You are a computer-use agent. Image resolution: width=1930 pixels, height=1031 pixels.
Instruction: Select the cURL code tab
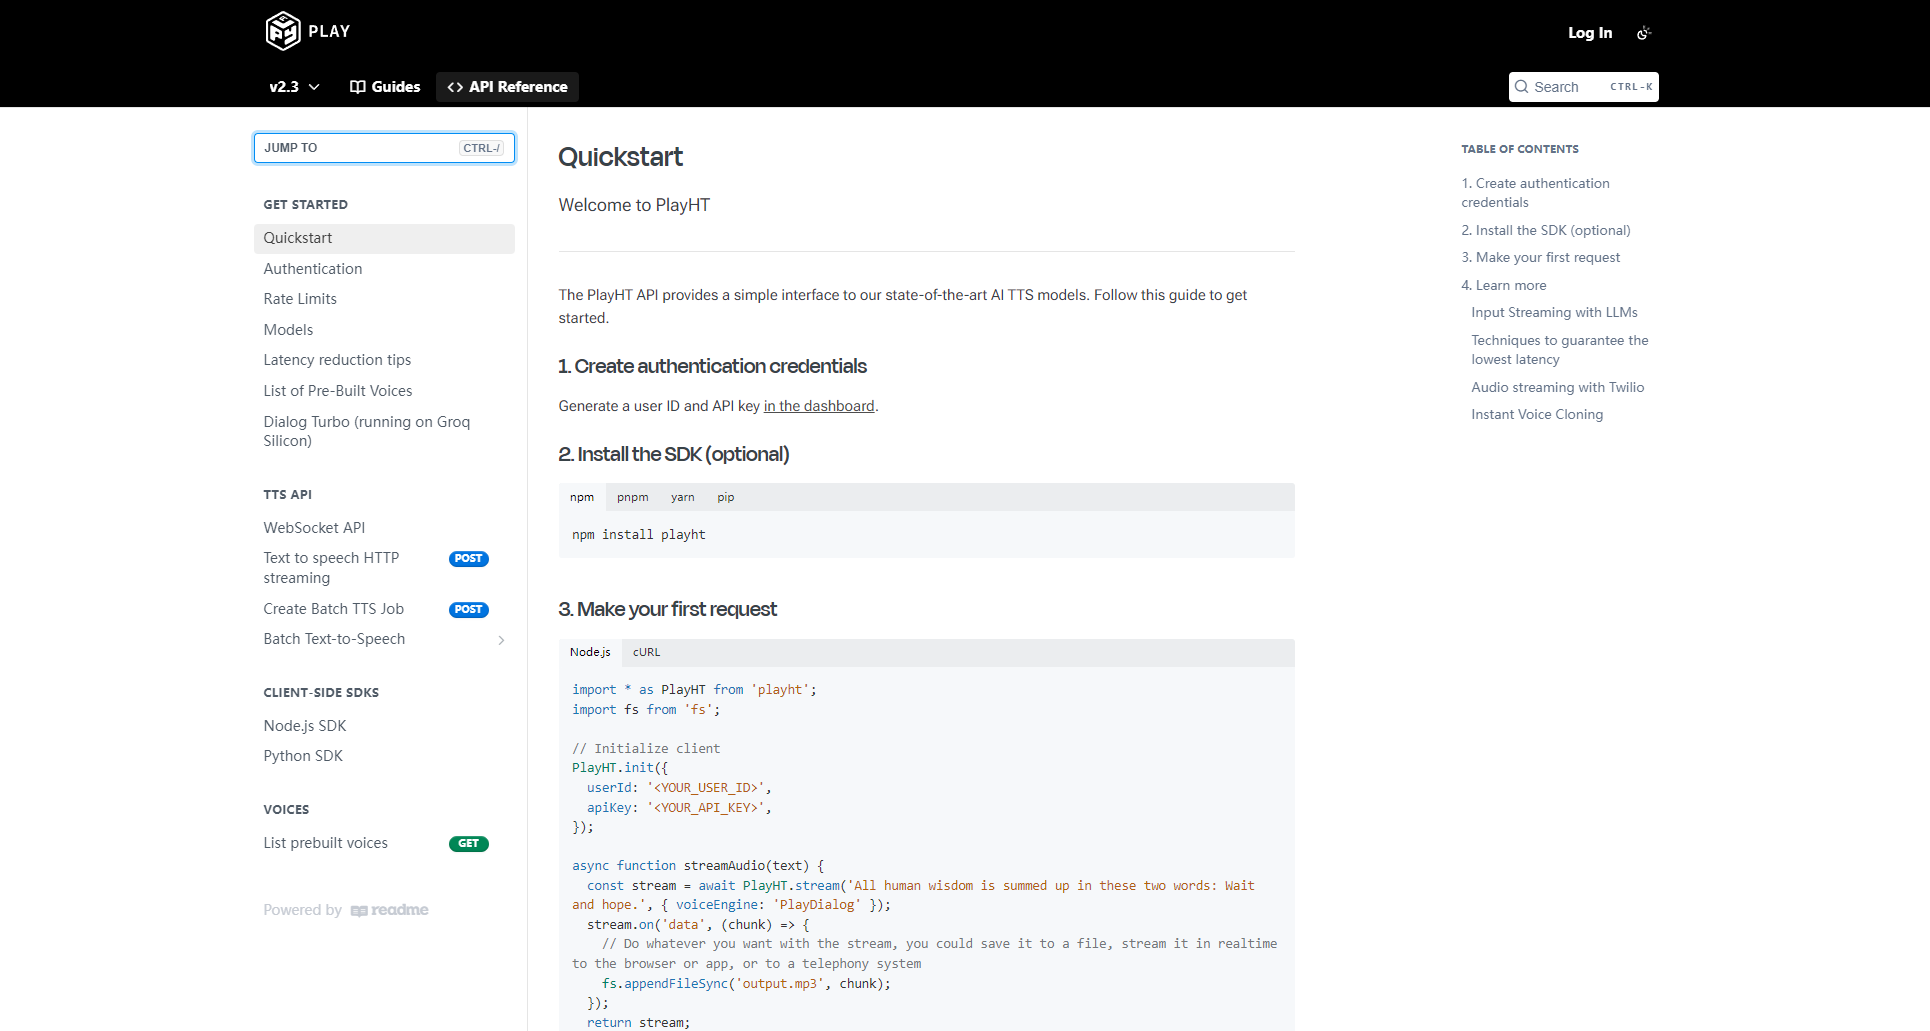point(646,652)
